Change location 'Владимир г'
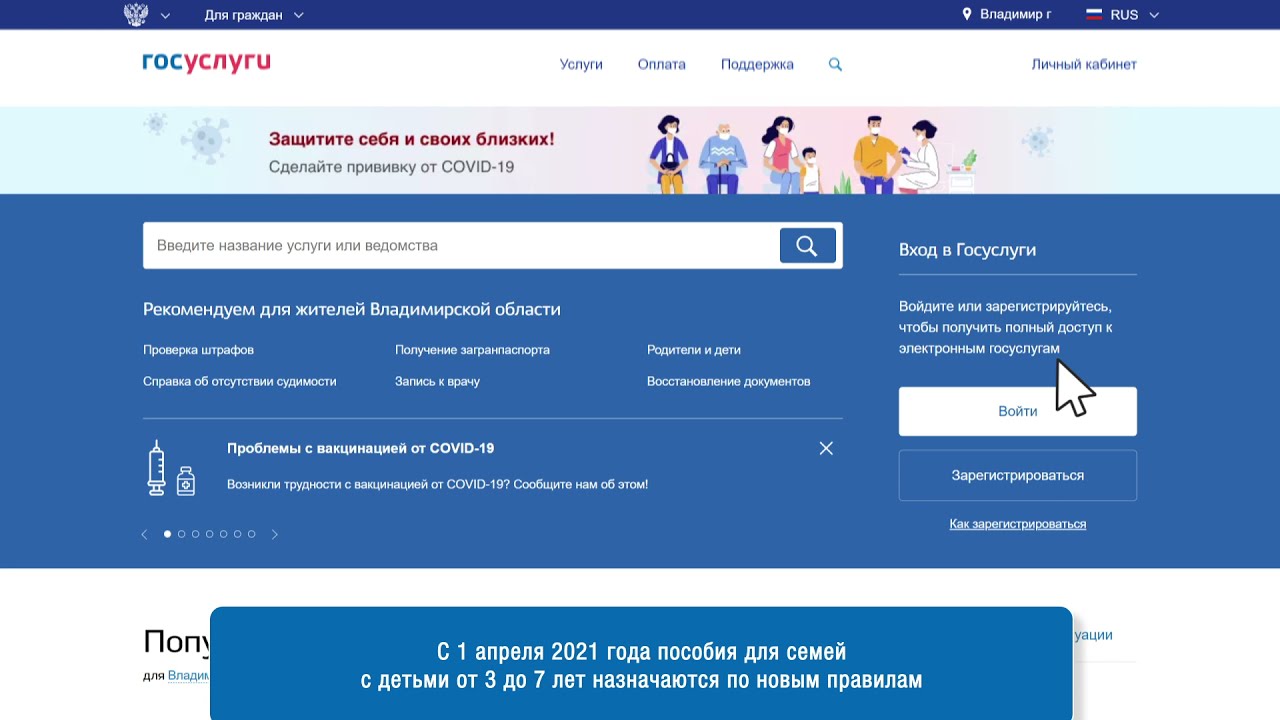The height and width of the screenshot is (720, 1280). [x=1015, y=15]
